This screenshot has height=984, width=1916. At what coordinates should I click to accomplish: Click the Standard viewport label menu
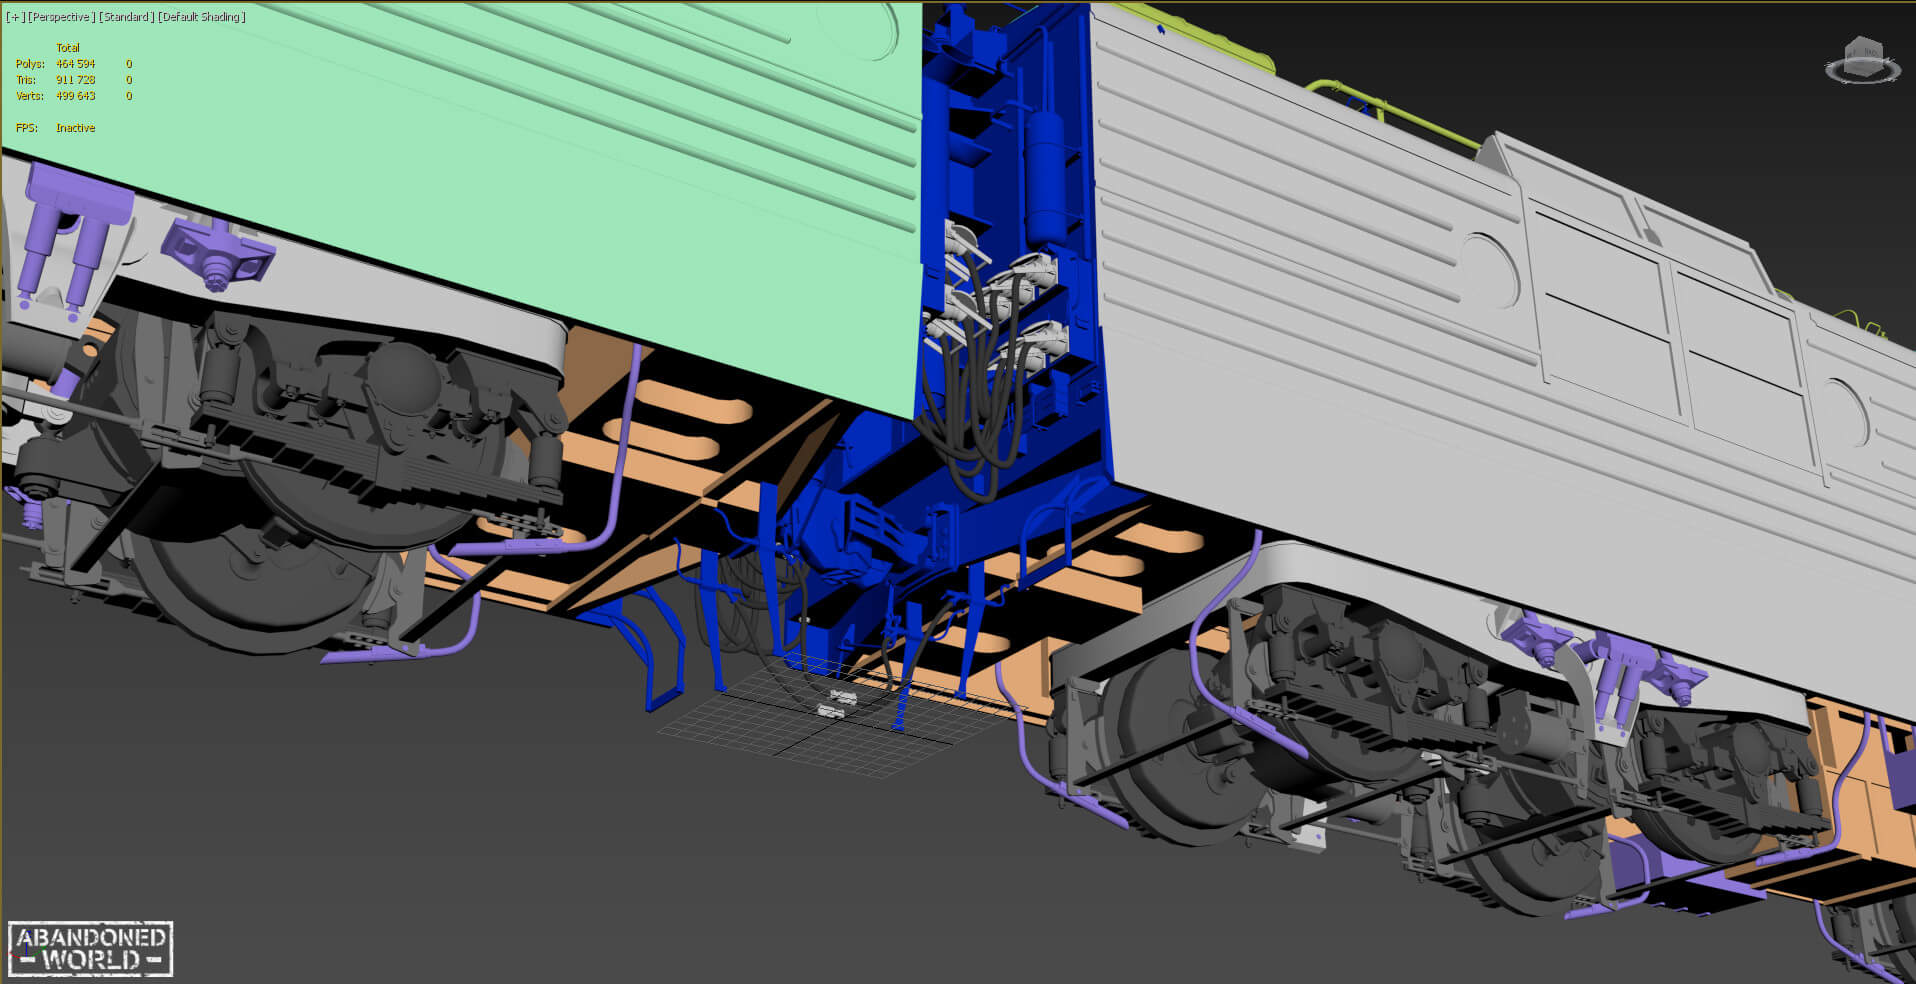pos(126,17)
